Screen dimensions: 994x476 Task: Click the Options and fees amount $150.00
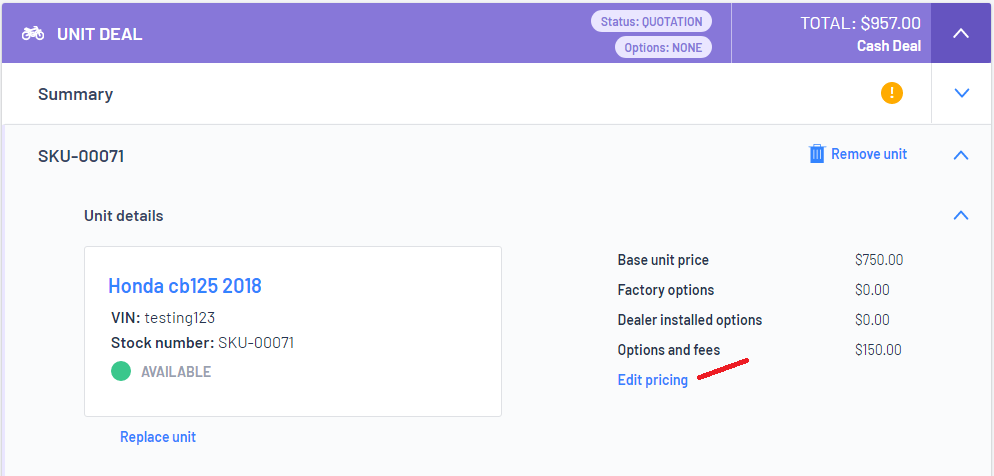tap(878, 350)
